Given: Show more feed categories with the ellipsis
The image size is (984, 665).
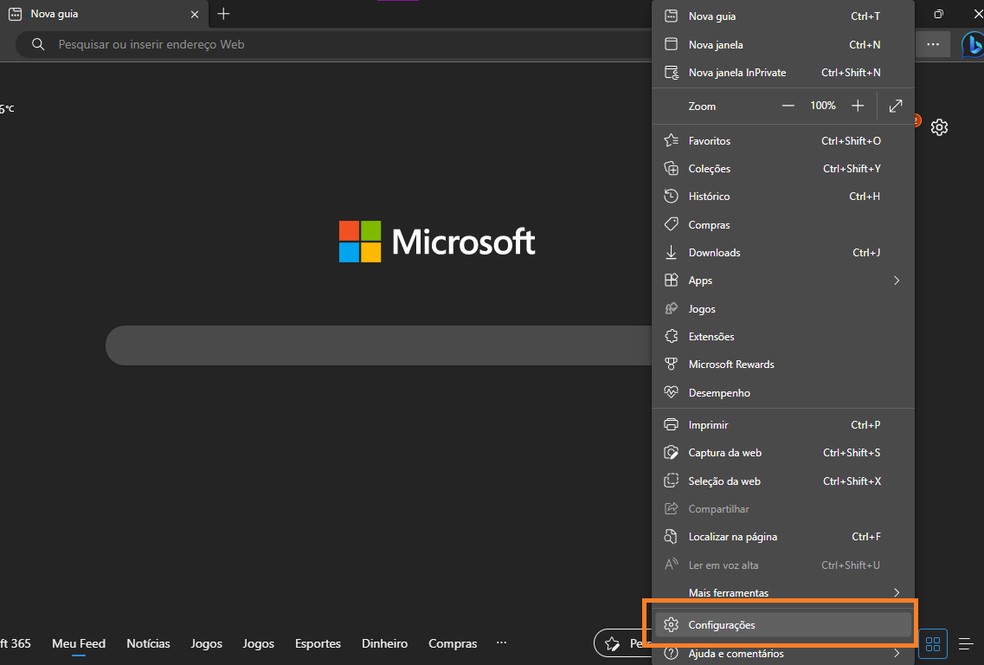Looking at the screenshot, I should tap(501, 642).
